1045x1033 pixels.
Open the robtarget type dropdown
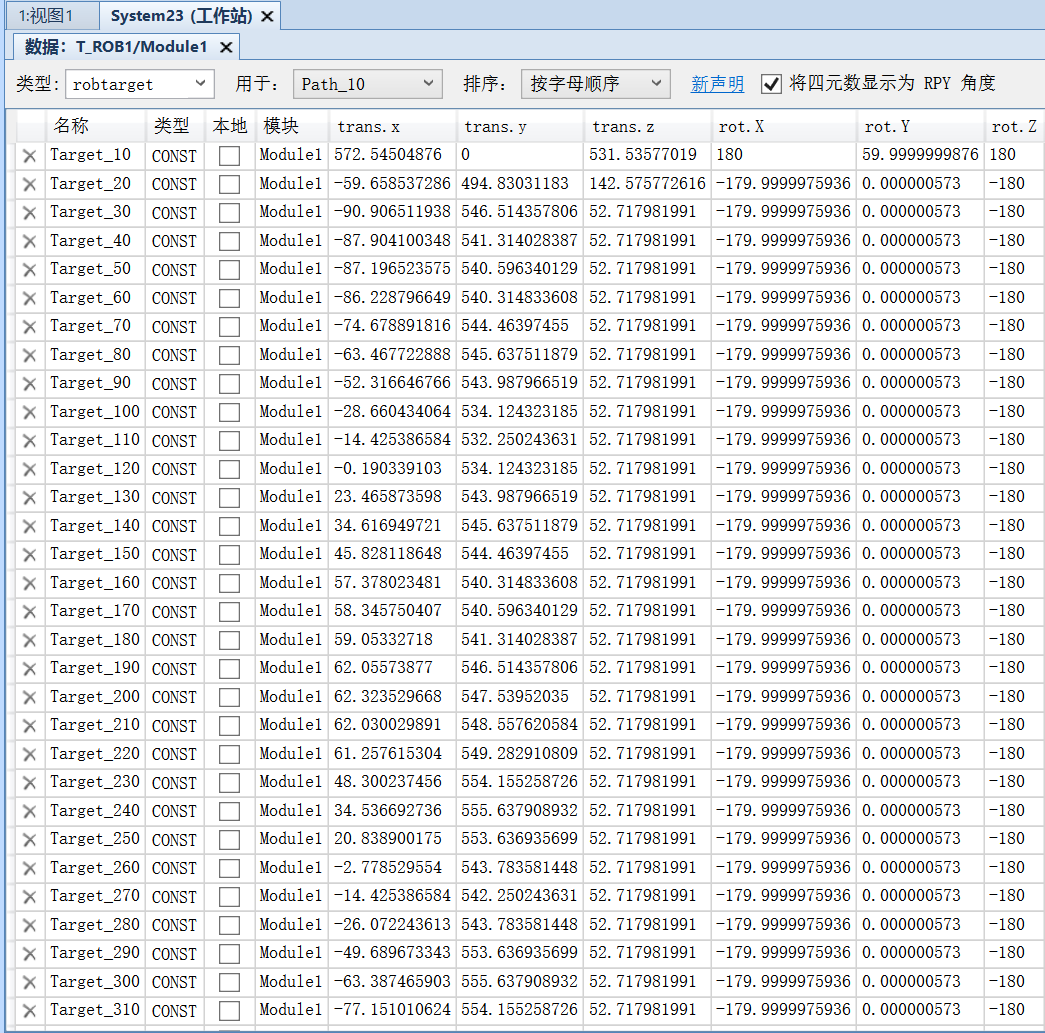point(140,84)
